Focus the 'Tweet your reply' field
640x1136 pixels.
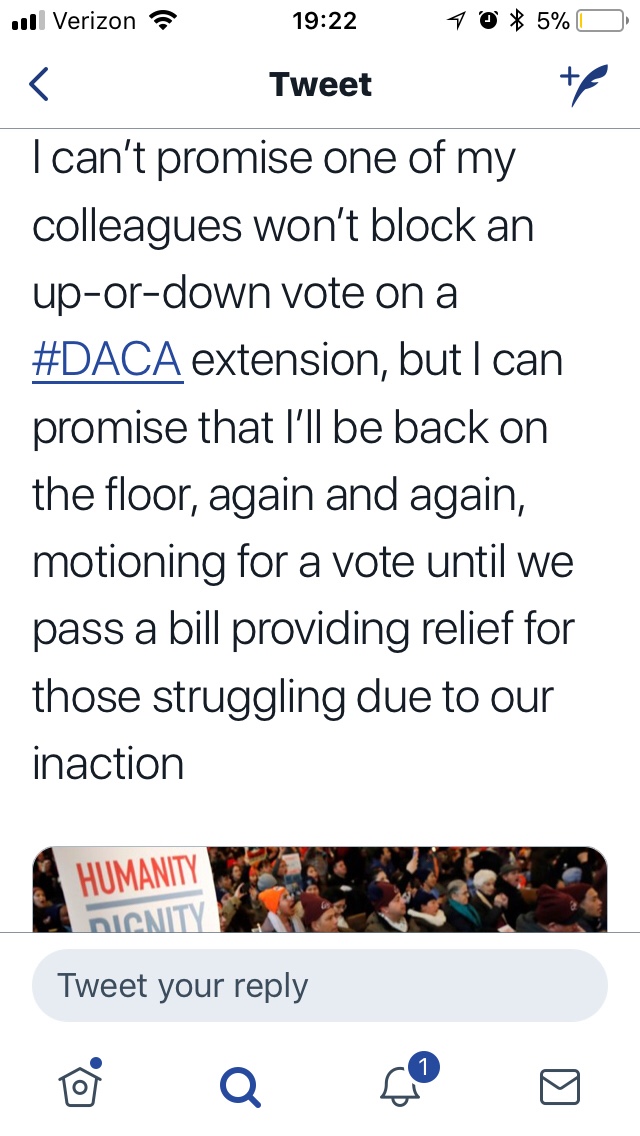(x=320, y=986)
